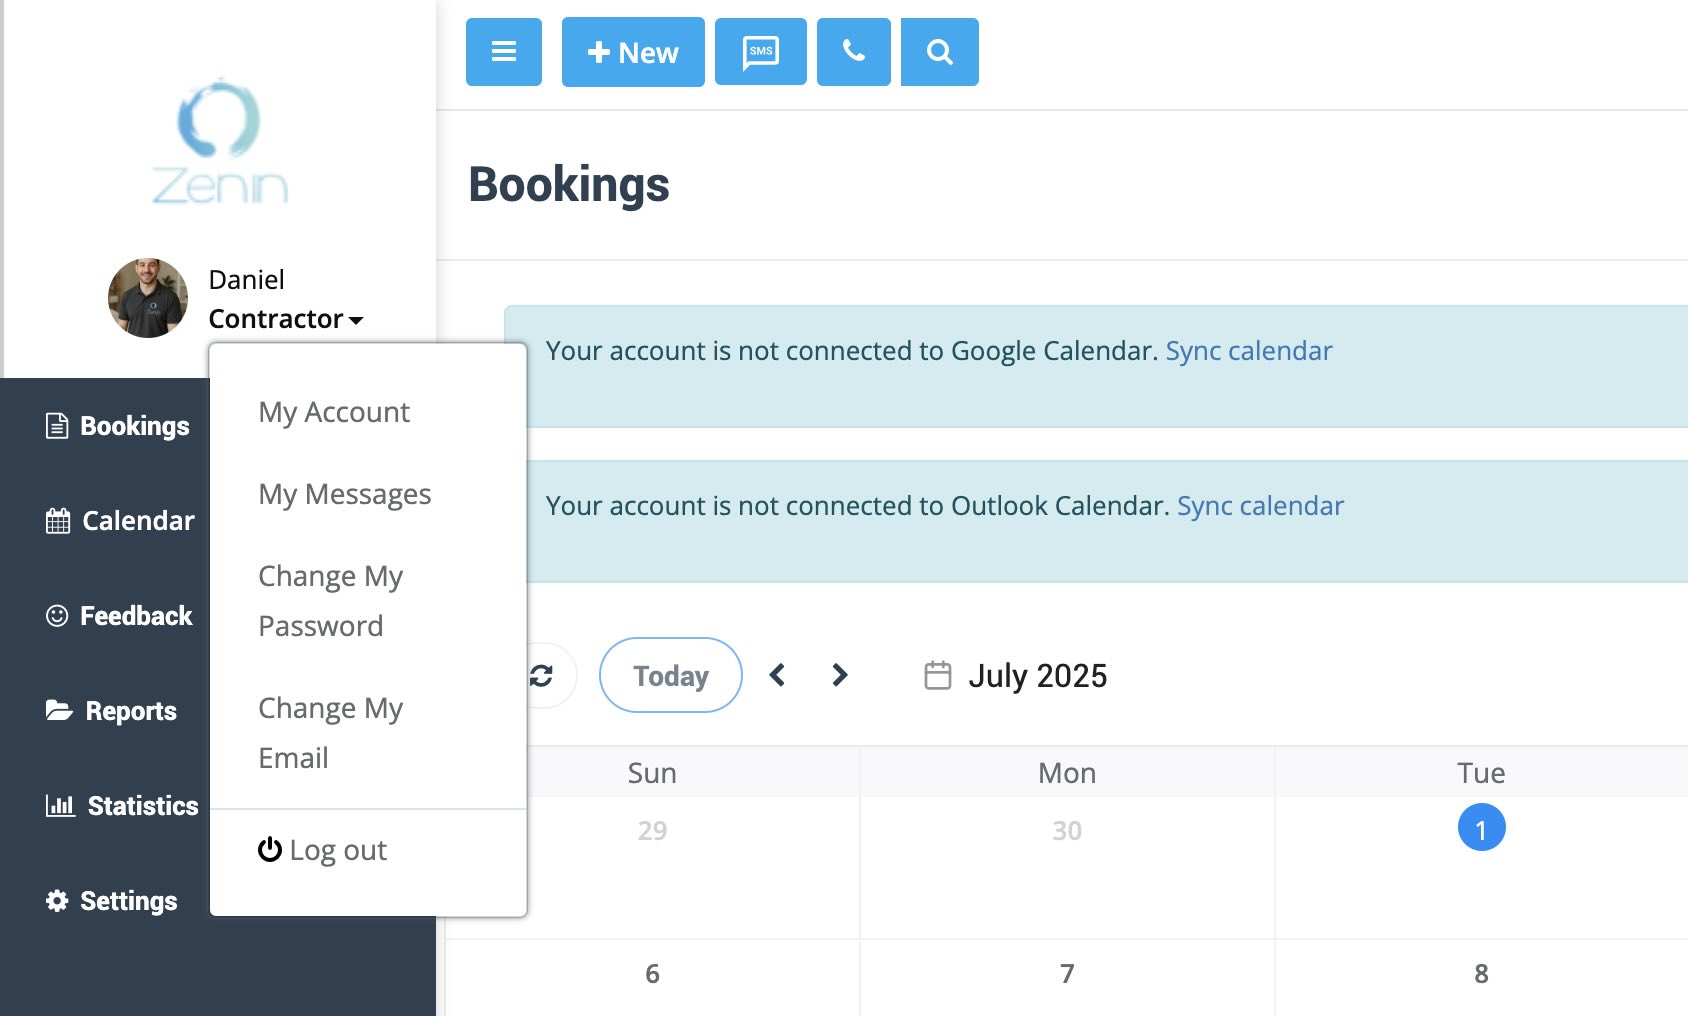This screenshot has width=1688, height=1016.
Task: Open the Calendar sidebar section
Action: [x=137, y=520]
